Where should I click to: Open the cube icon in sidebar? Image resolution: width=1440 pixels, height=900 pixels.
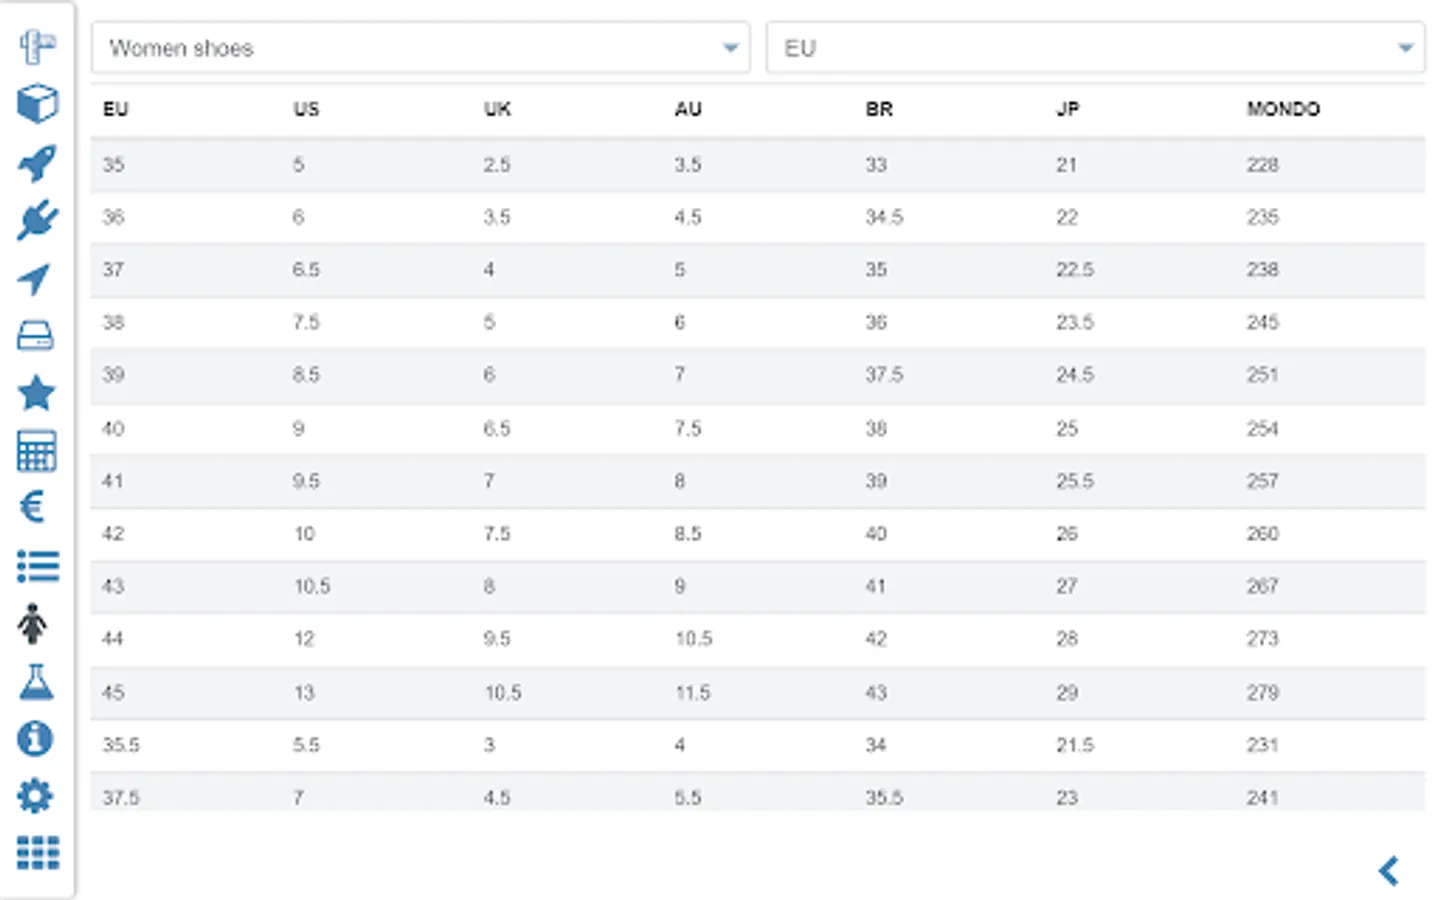coord(37,103)
